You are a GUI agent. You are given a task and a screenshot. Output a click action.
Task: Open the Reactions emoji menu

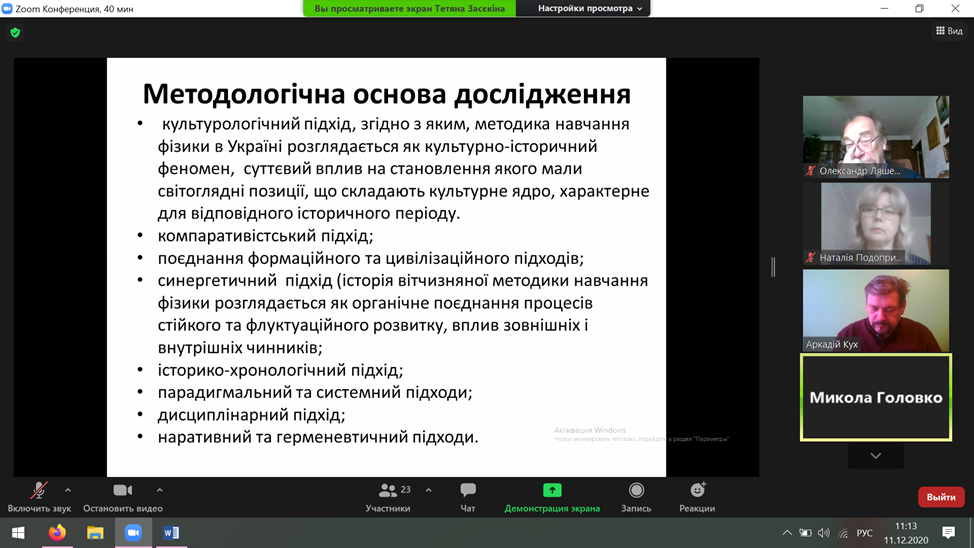tap(697, 491)
